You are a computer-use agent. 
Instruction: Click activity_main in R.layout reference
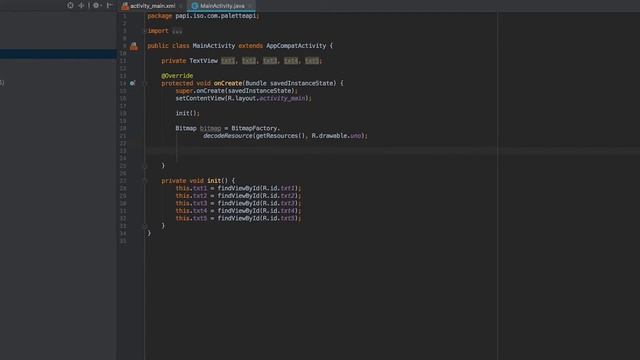click(x=282, y=98)
